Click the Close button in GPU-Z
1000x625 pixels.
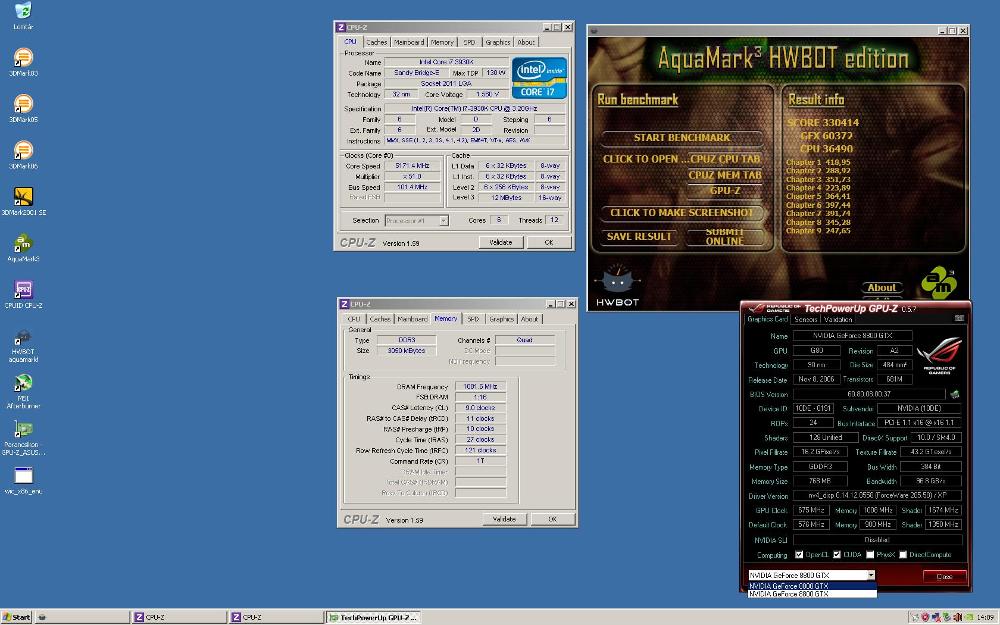pos(945,577)
